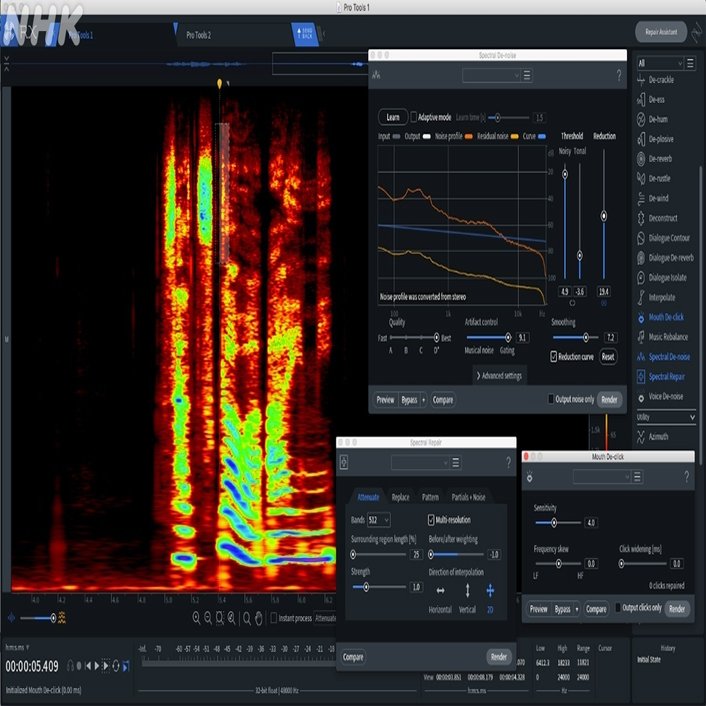706x706 pixels.
Task: Switch to the Pro Tools 2 file tab
Action: [199, 35]
